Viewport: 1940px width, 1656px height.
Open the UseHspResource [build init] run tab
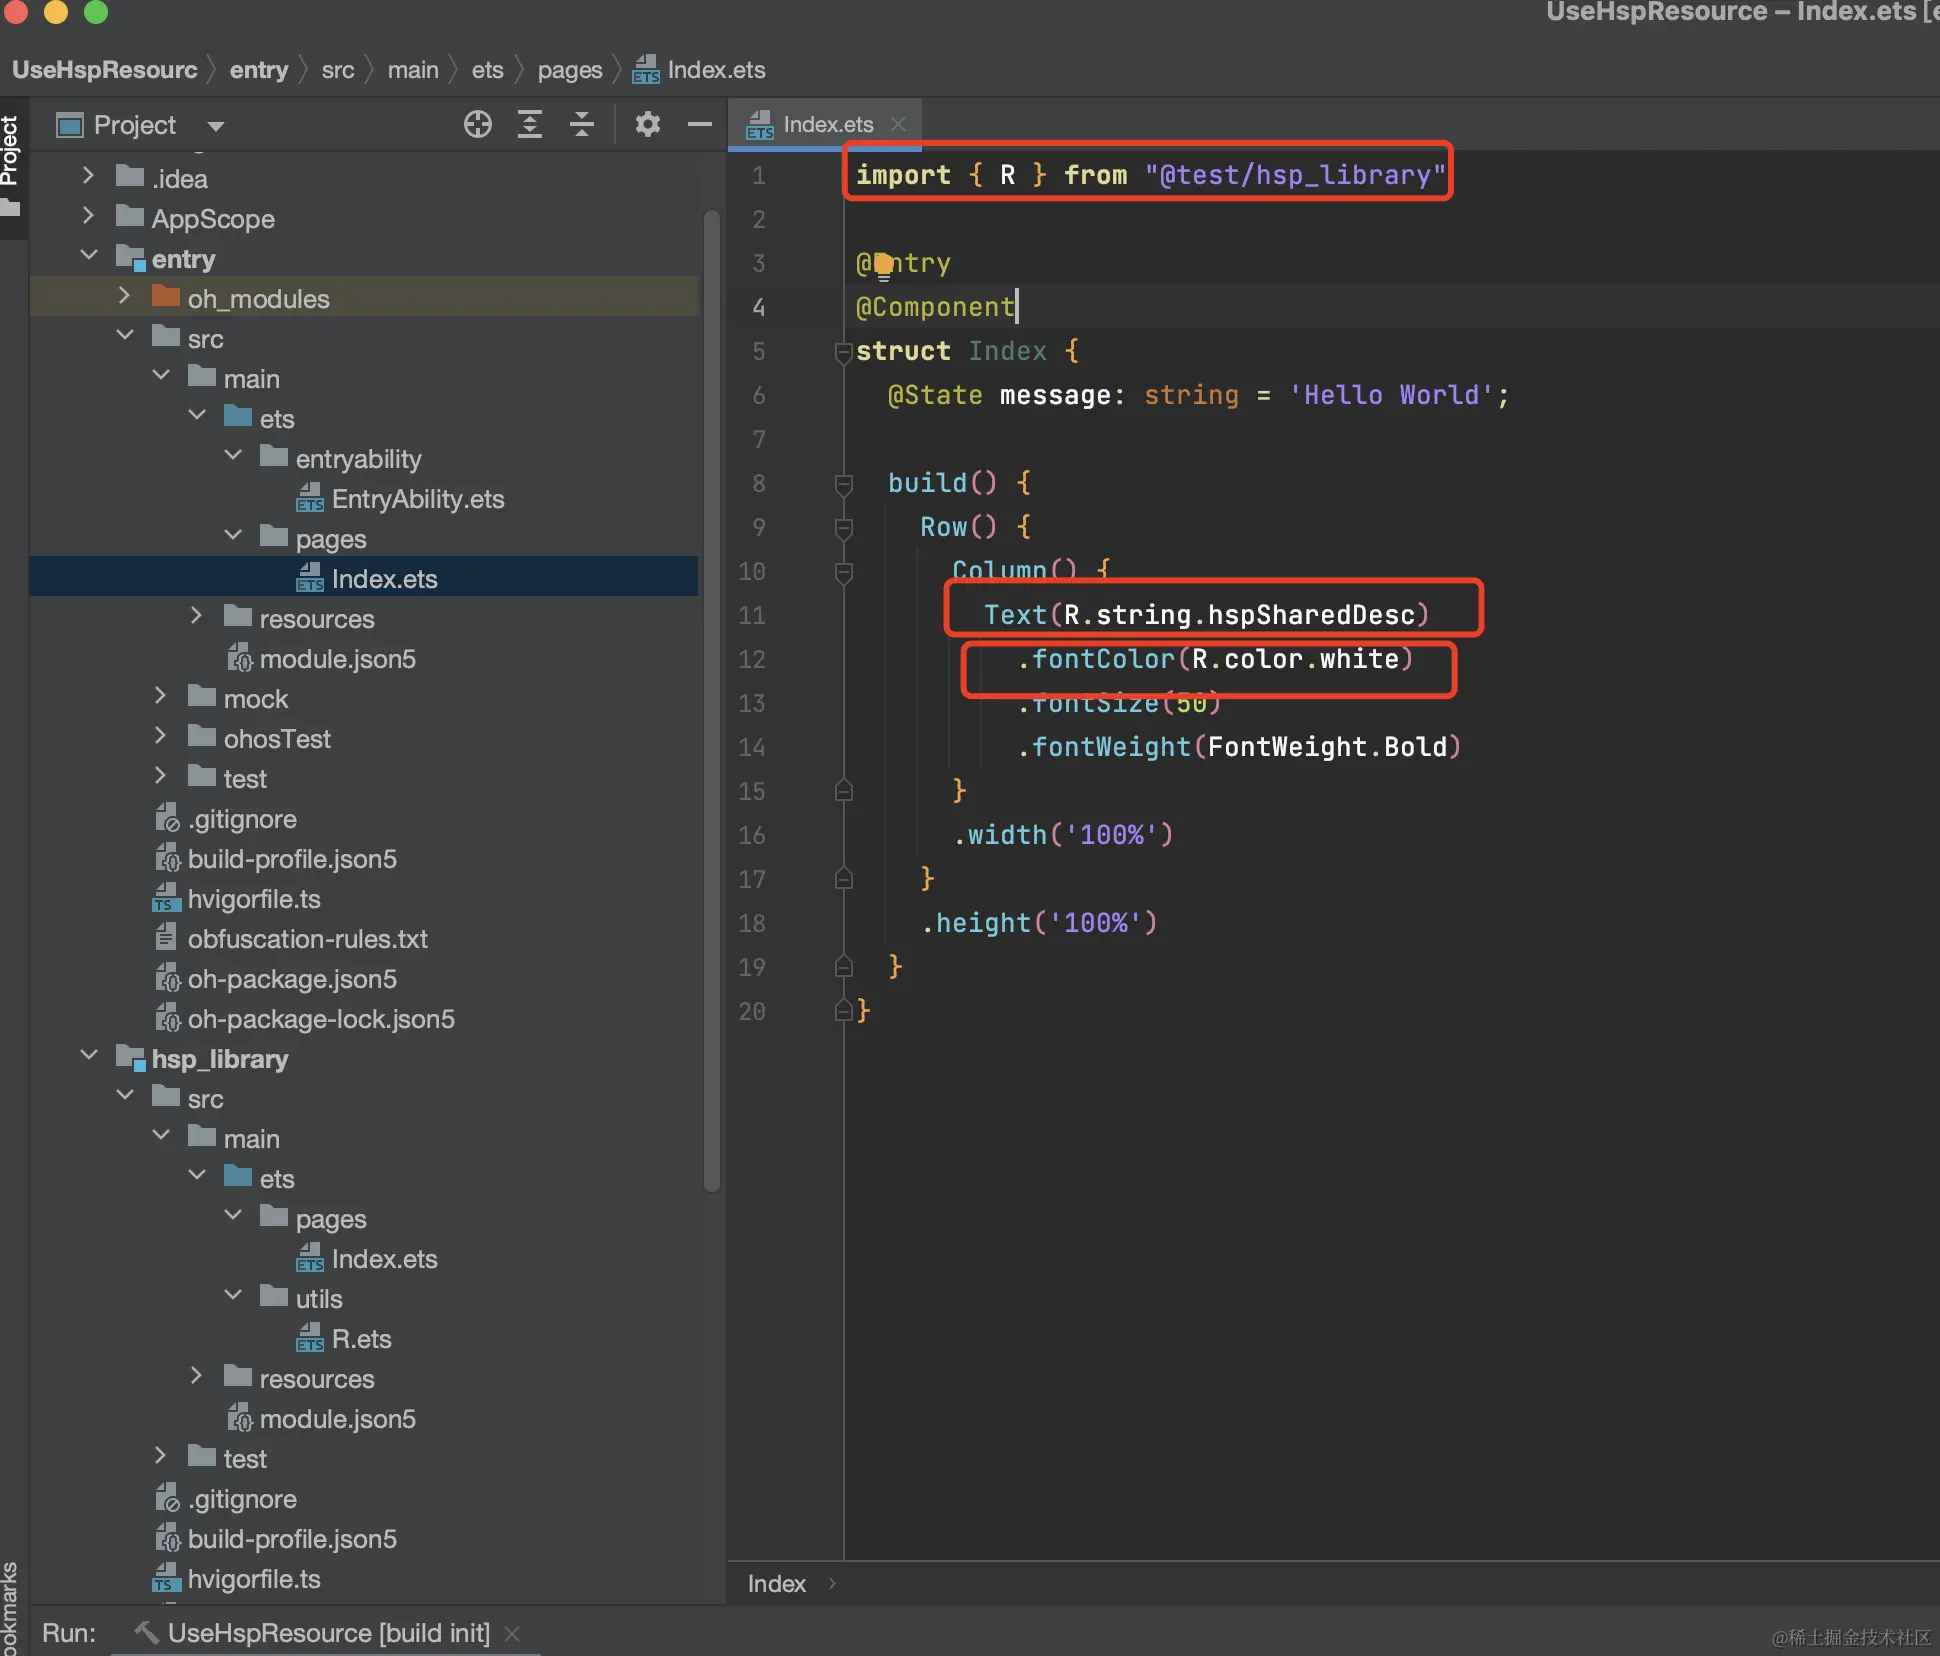(328, 1633)
